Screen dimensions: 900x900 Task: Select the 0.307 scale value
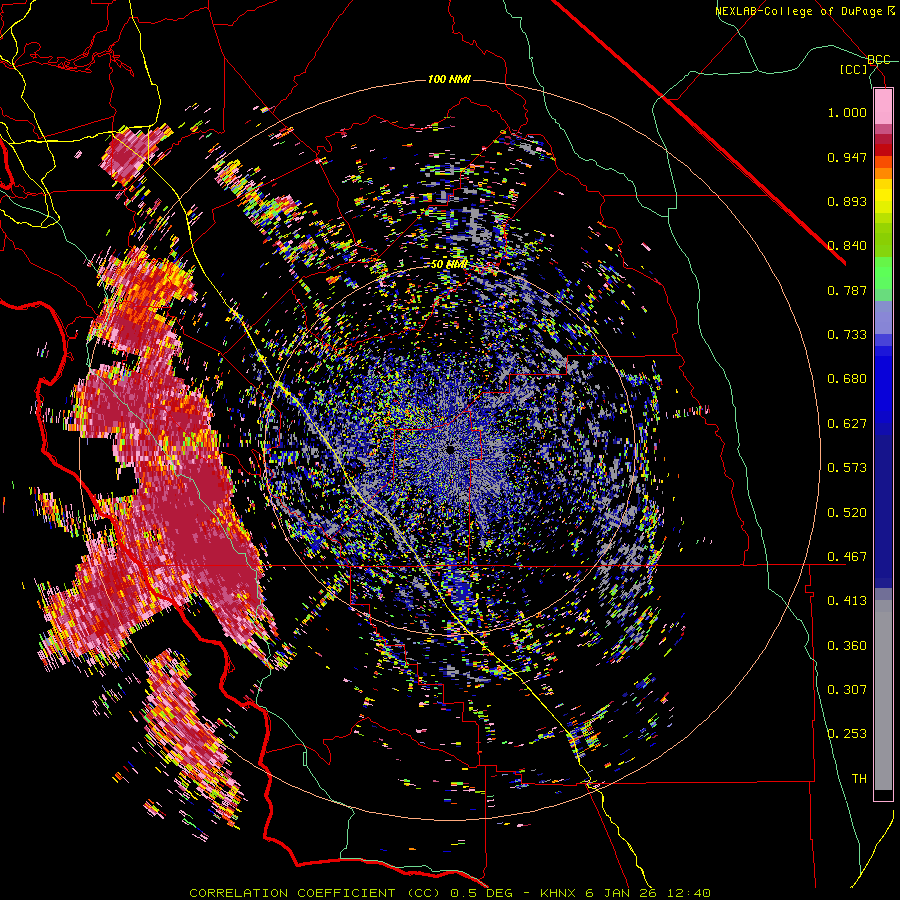847,690
